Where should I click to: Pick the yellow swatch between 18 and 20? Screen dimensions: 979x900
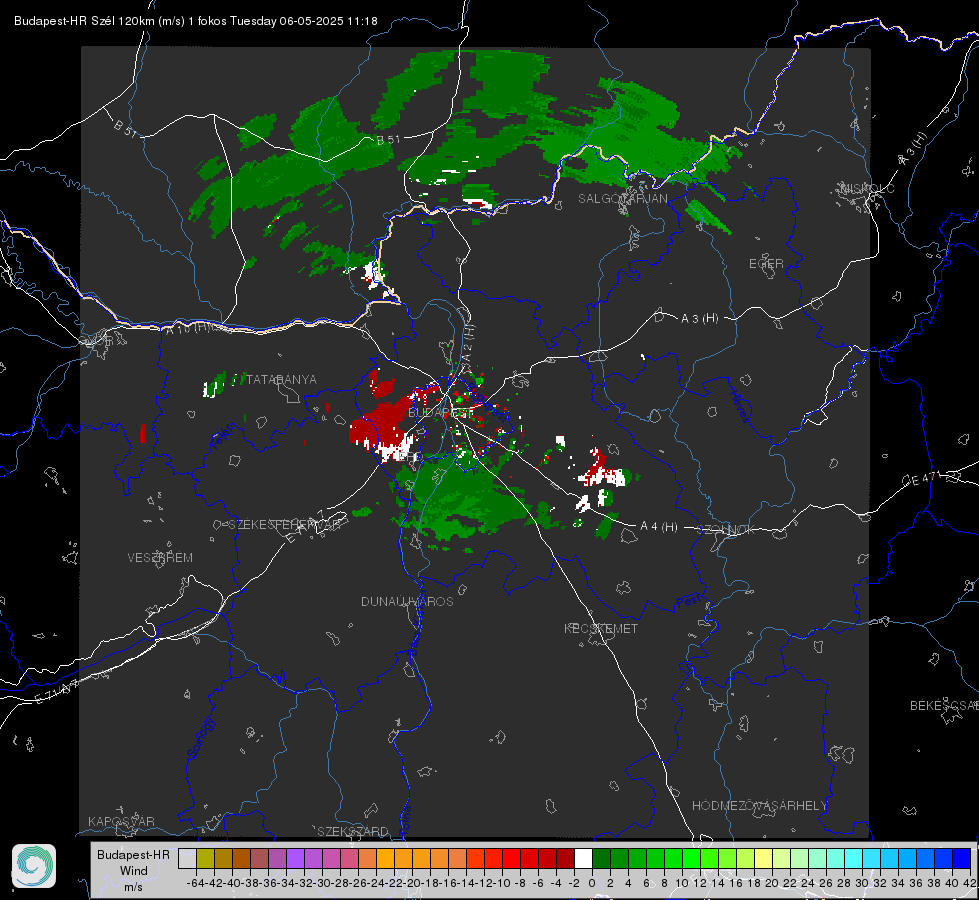point(764,858)
